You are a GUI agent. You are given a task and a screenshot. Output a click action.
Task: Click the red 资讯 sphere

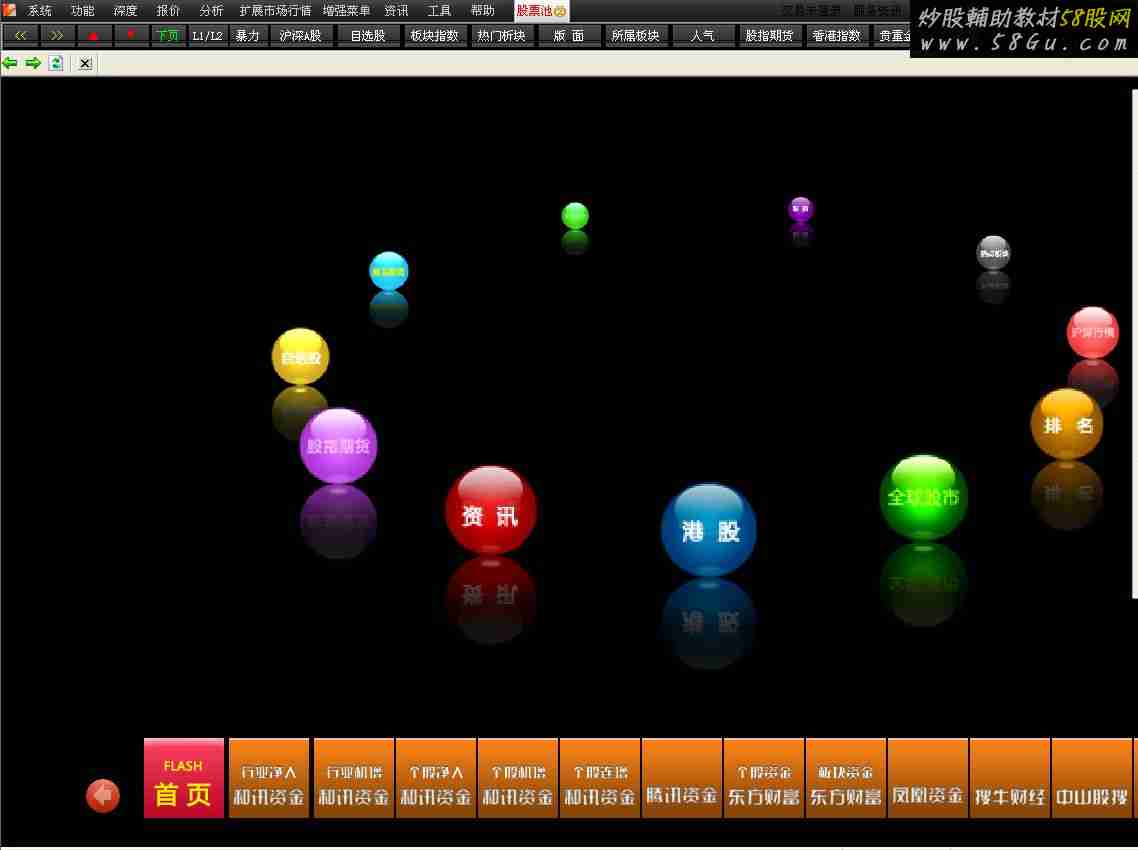pyautogui.click(x=490, y=511)
